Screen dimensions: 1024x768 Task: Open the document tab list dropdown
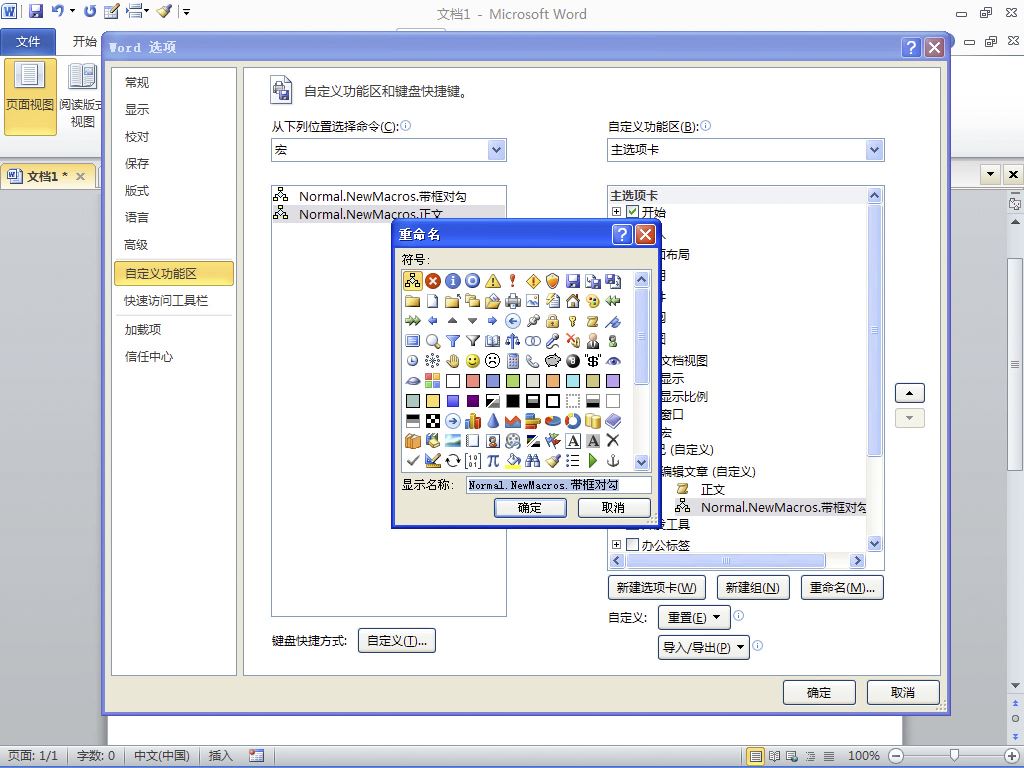pyautogui.click(x=991, y=174)
